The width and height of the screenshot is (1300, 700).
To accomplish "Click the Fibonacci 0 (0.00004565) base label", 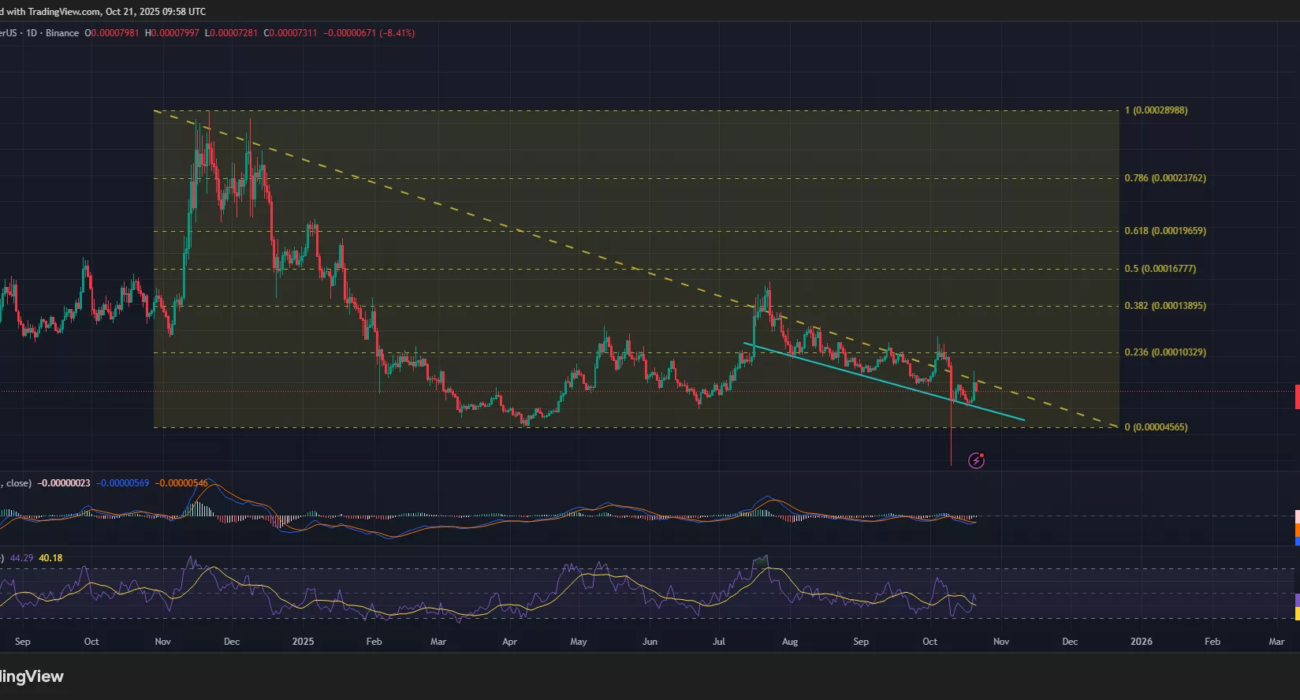I will (1156, 427).
